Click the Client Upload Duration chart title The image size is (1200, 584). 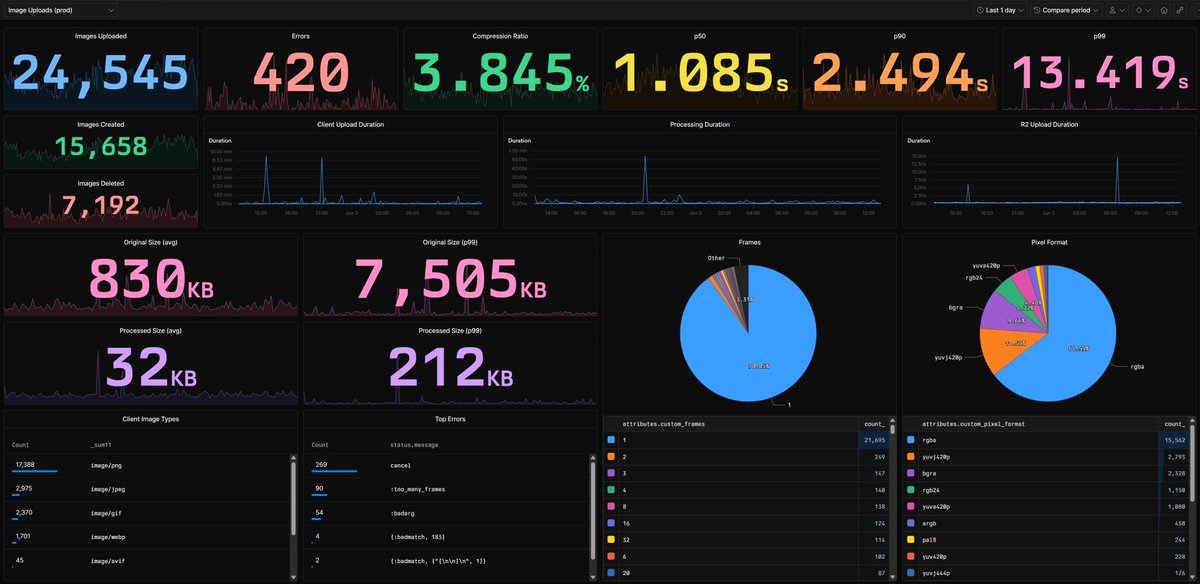point(350,124)
